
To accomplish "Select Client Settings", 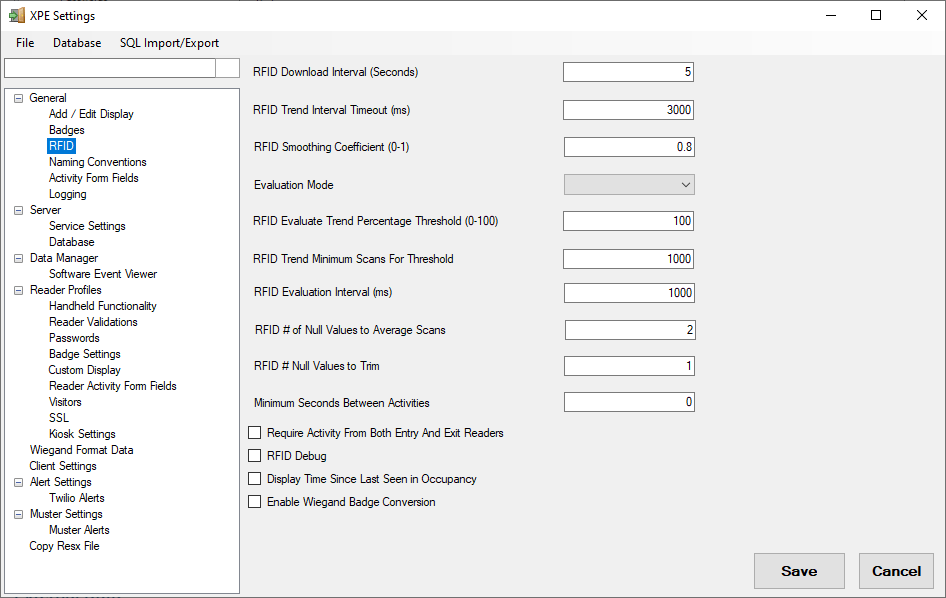I will pyautogui.click(x=63, y=466).
